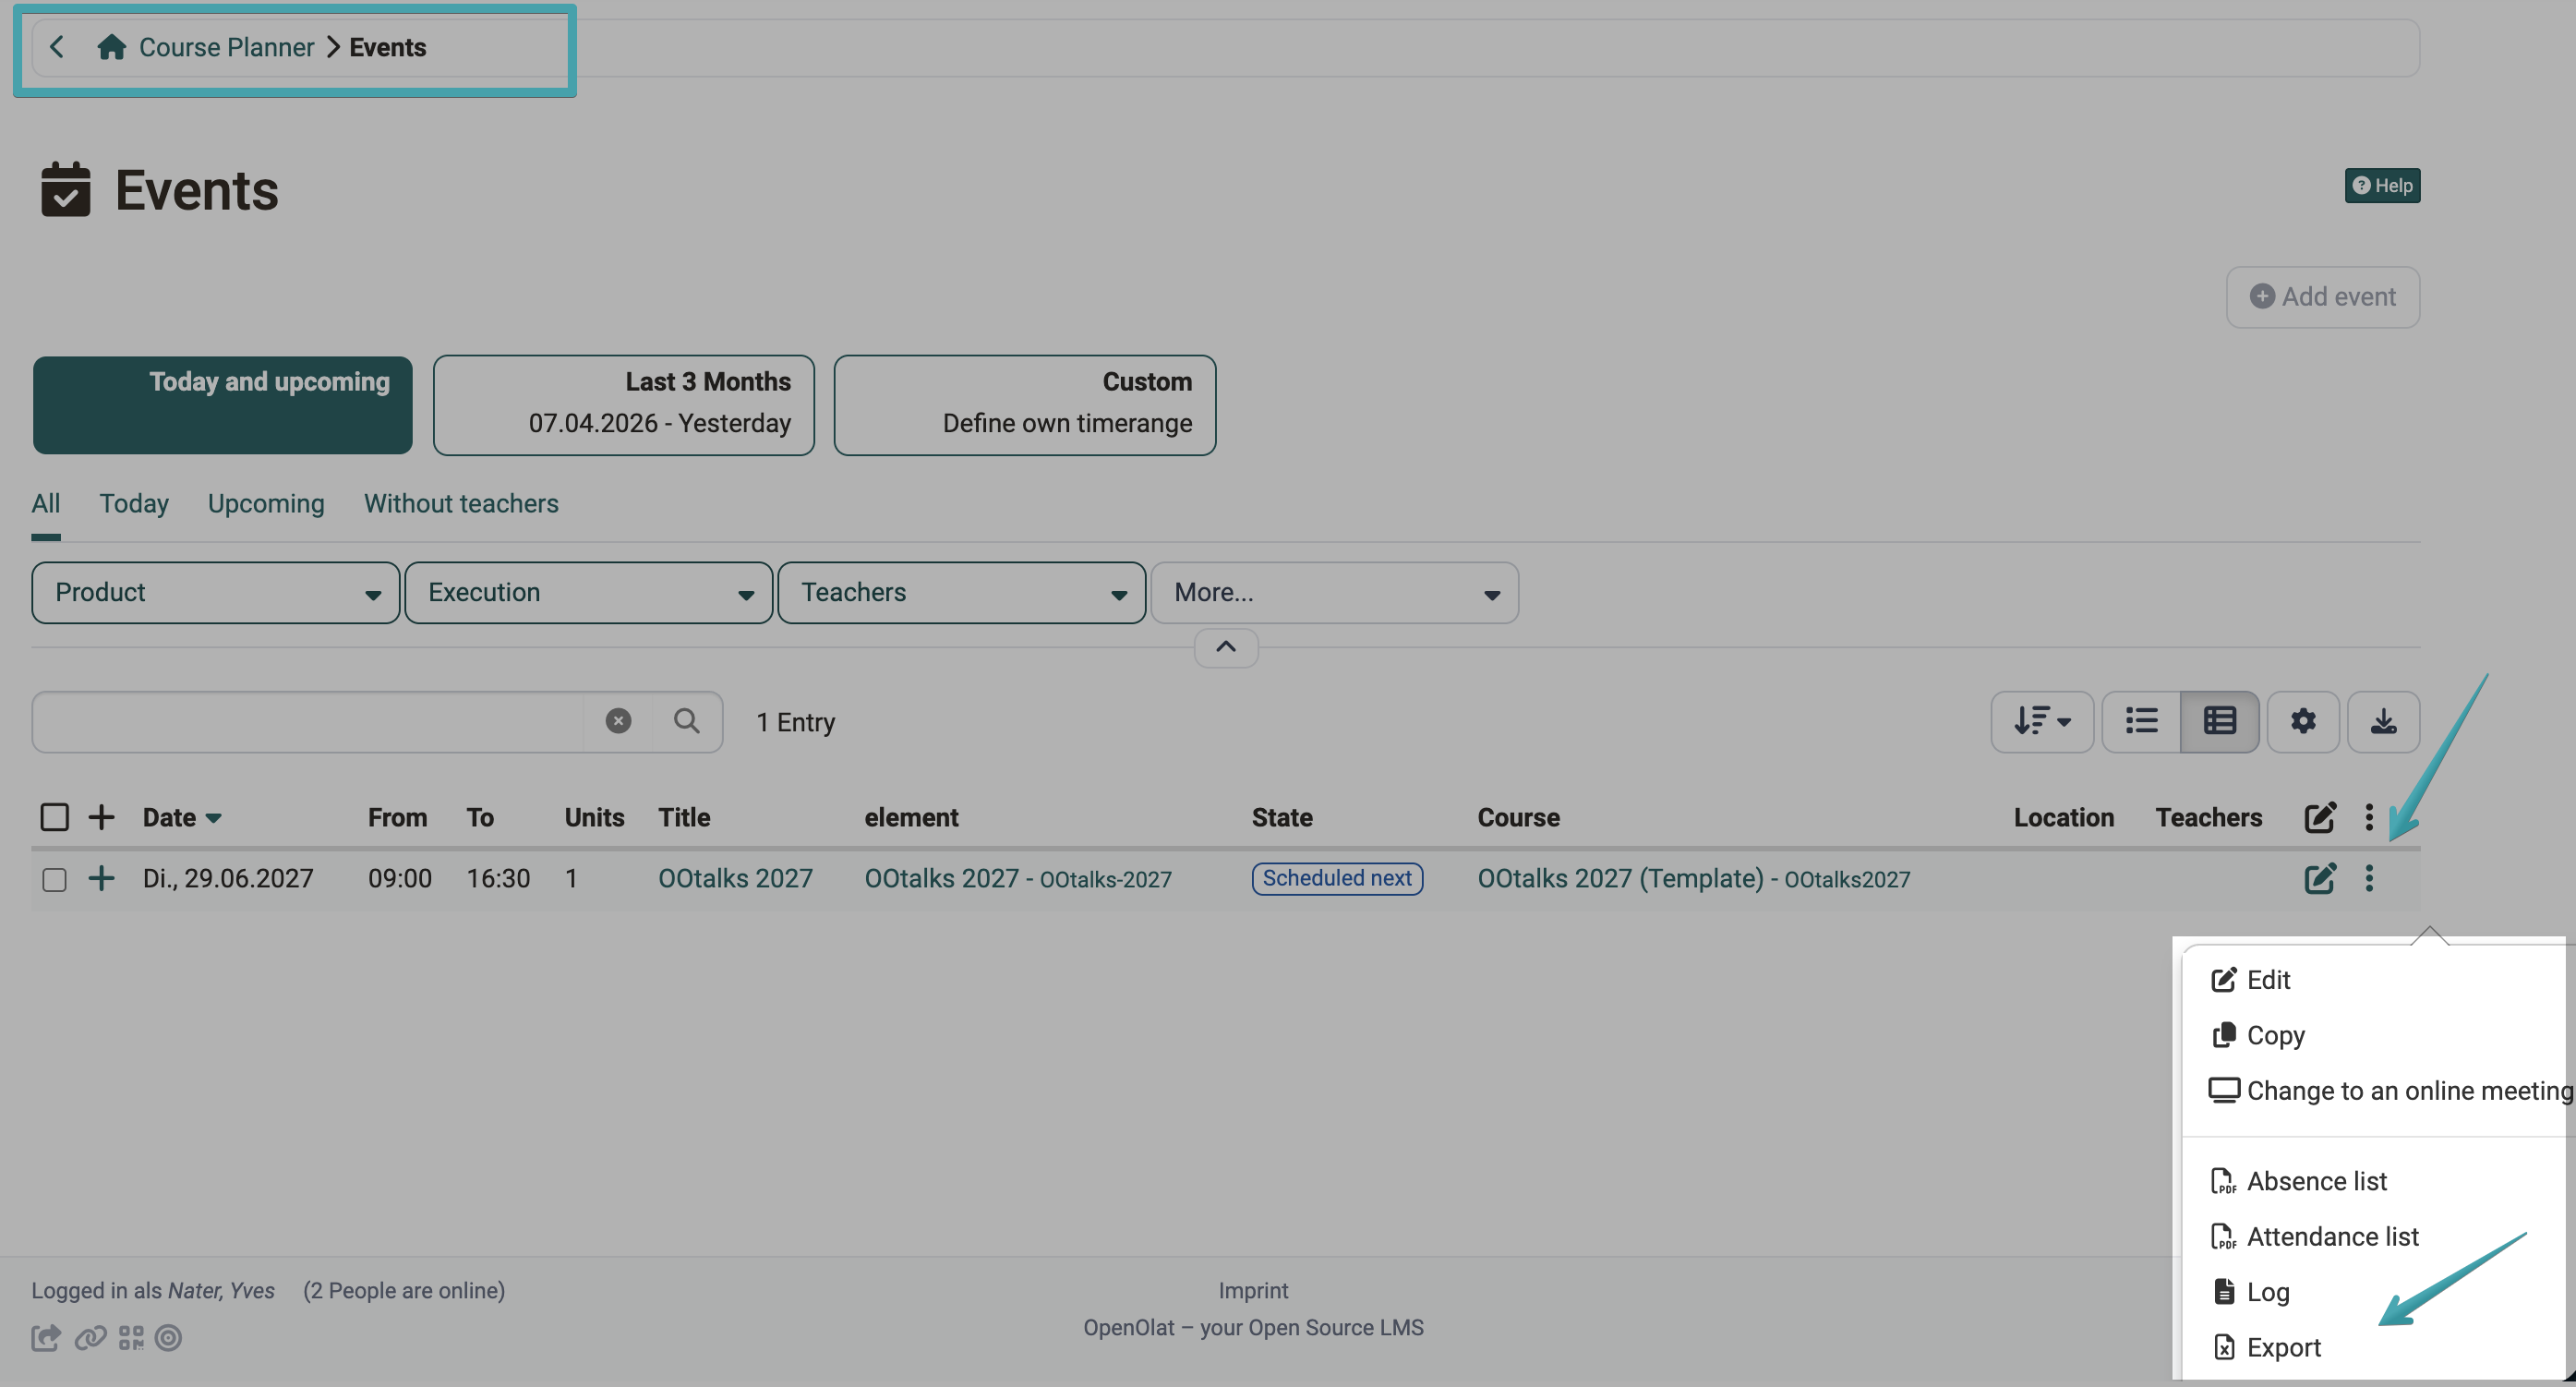The width and height of the screenshot is (2576, 1387).
Task: Open the Teachers filter dropdown
Action: pyautogui.click(x=962, y=592)
